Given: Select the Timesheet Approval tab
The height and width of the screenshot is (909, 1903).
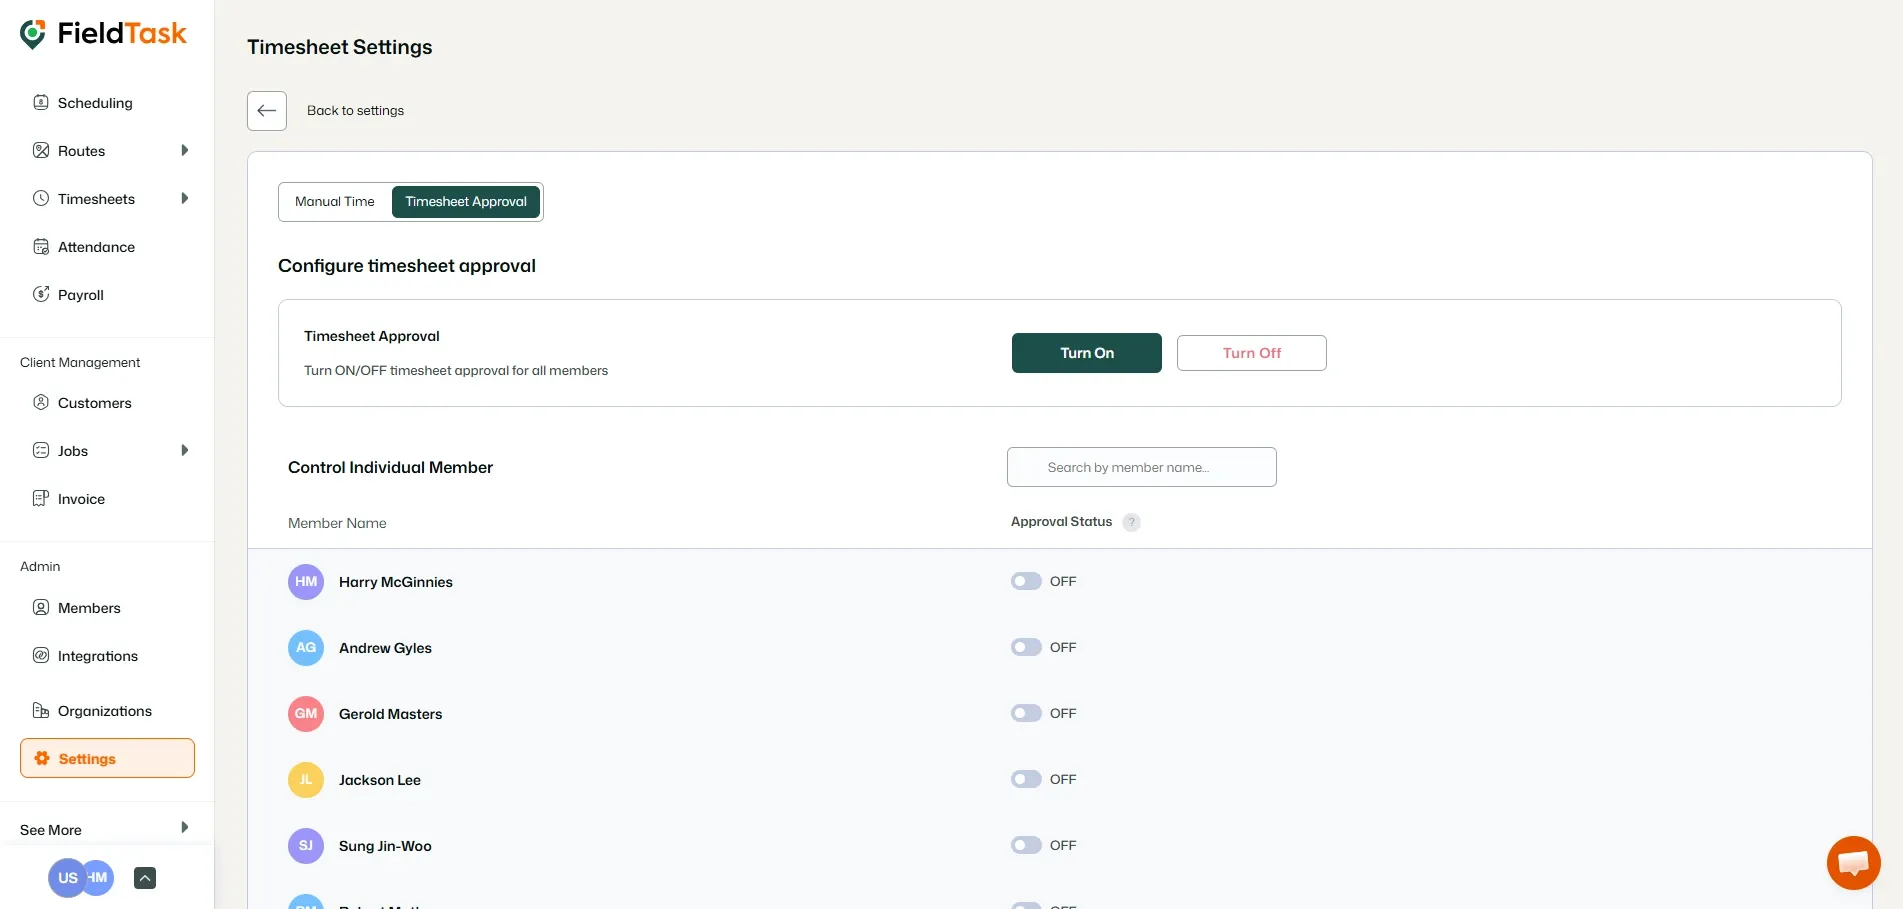Looking at the screenshot, I should [x=466, y=202].
